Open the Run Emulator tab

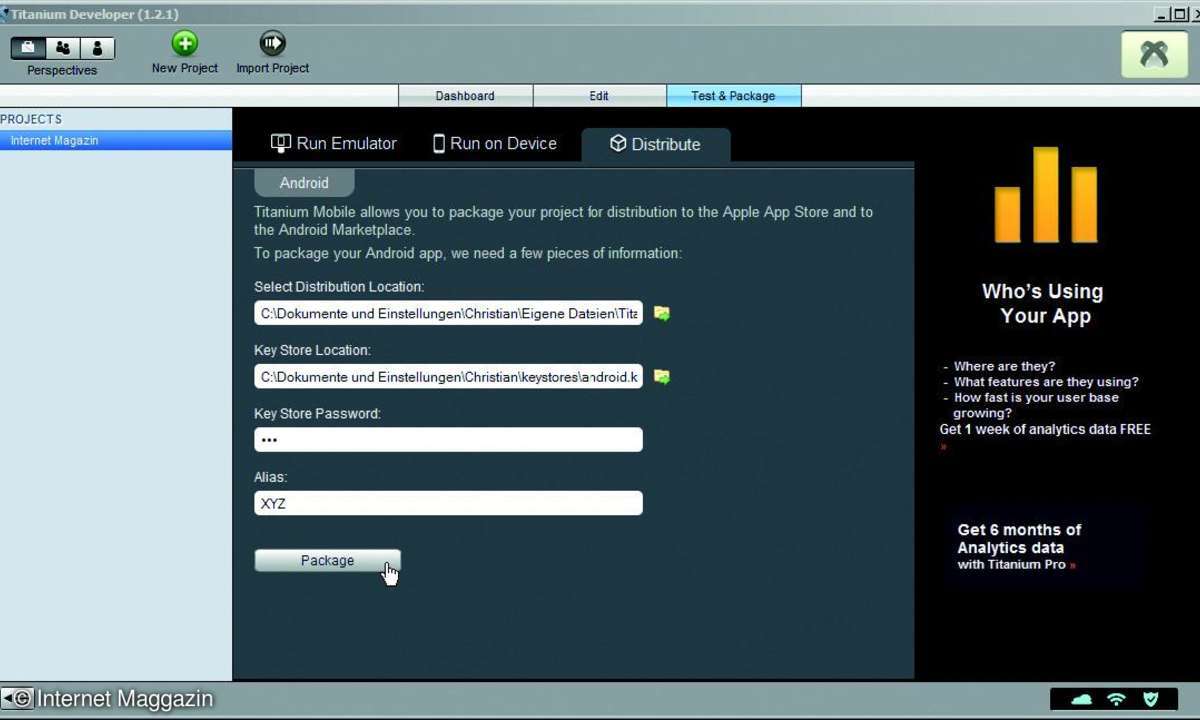(x=334, y=144)
